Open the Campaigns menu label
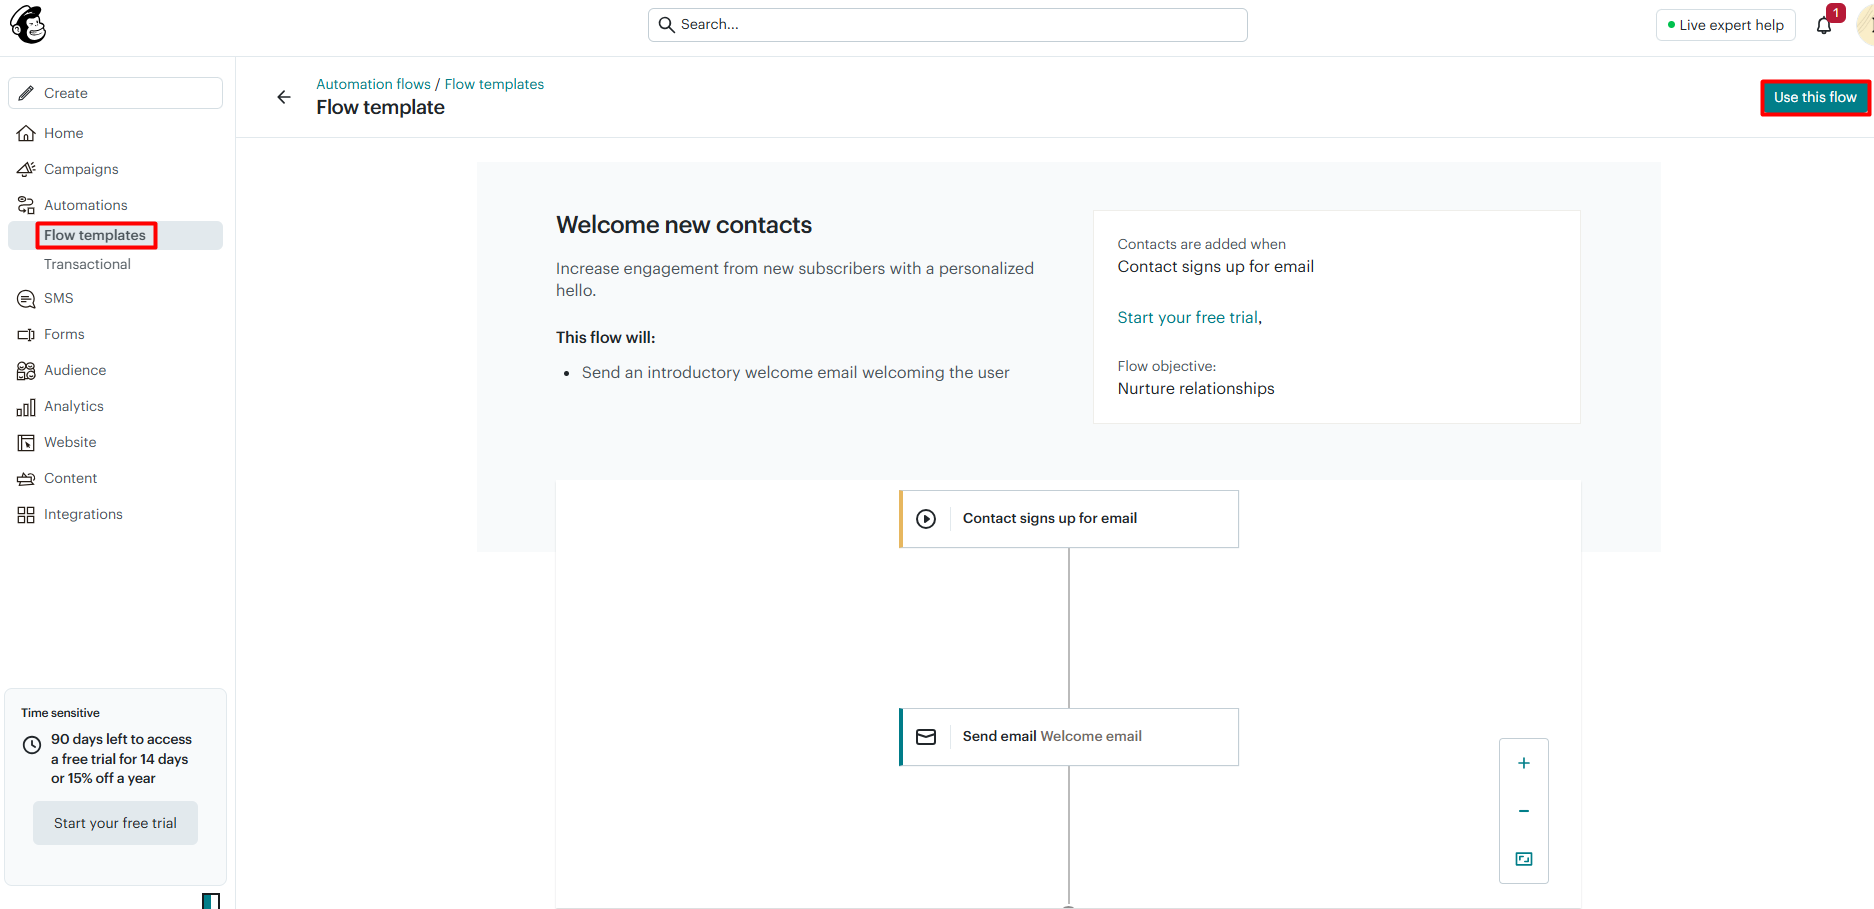 click(81, 169)
